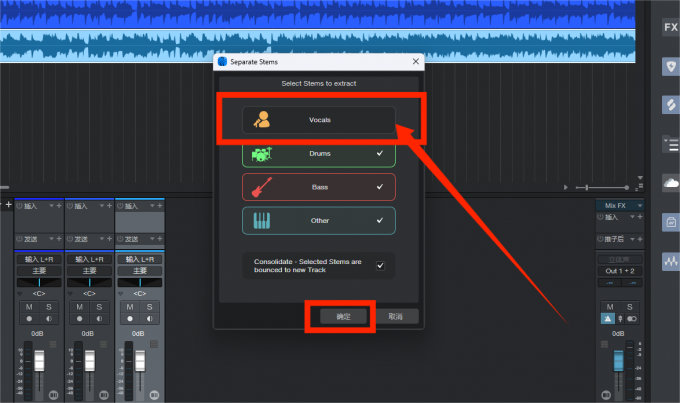Image resolution: width=680 pixels, height=403 pixels.
Task: Toggle mono switch on master channel
Action: pyautogui.click(x=631, y=319)
